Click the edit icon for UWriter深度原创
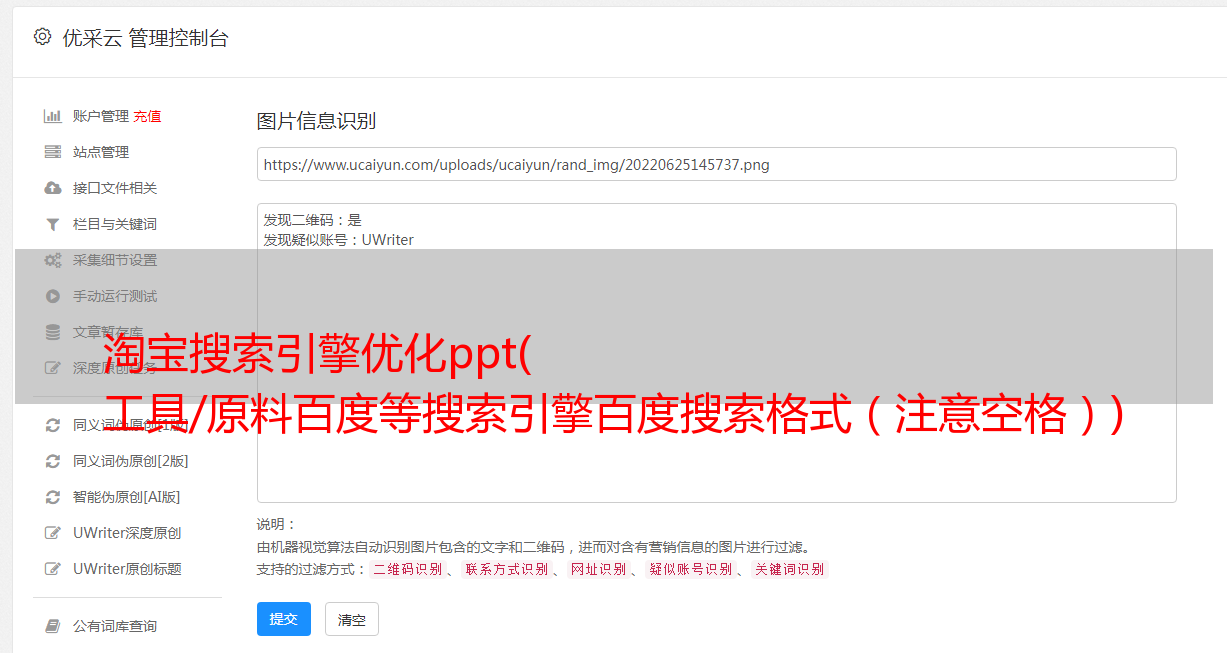 53,533
